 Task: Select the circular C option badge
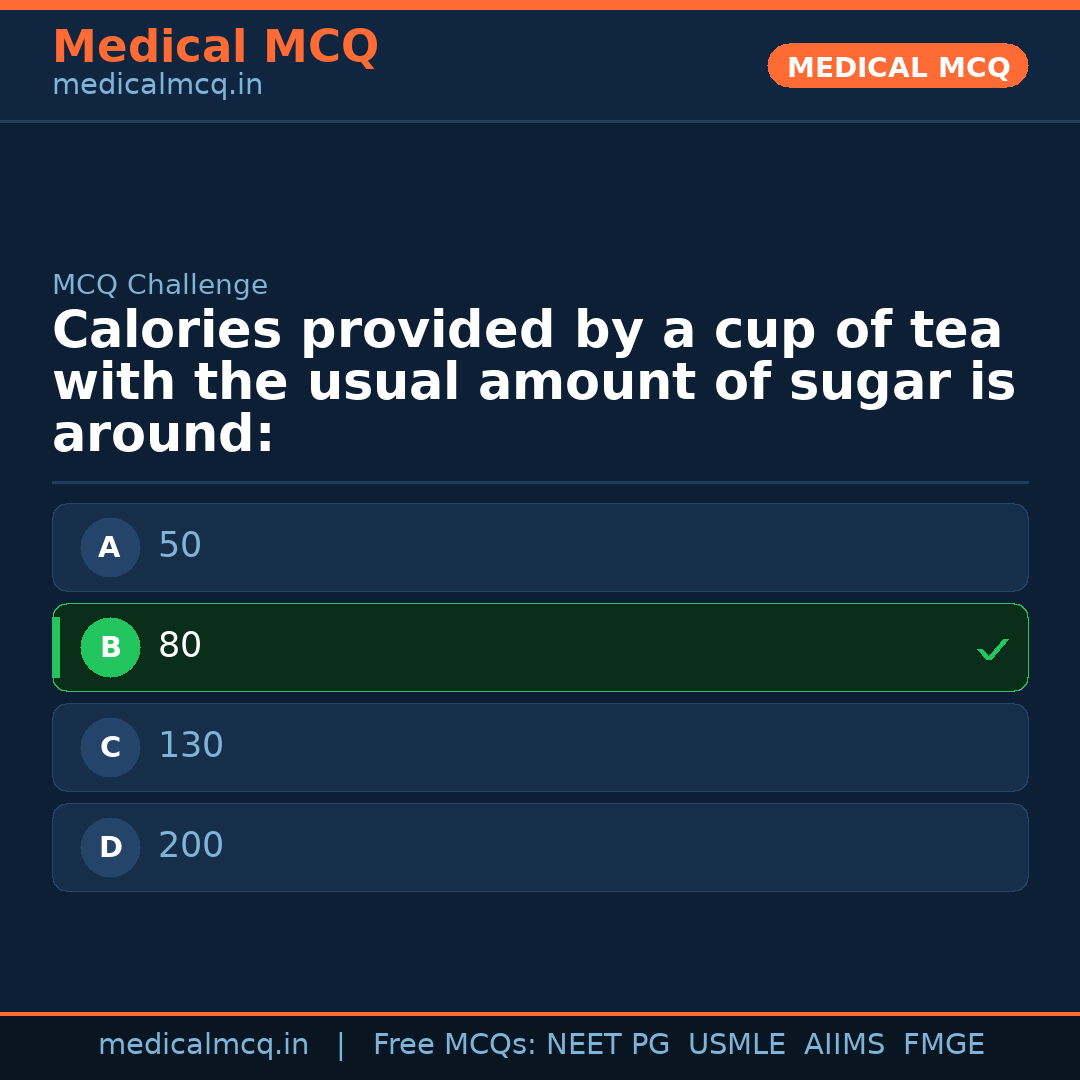(x=110, y=747)
